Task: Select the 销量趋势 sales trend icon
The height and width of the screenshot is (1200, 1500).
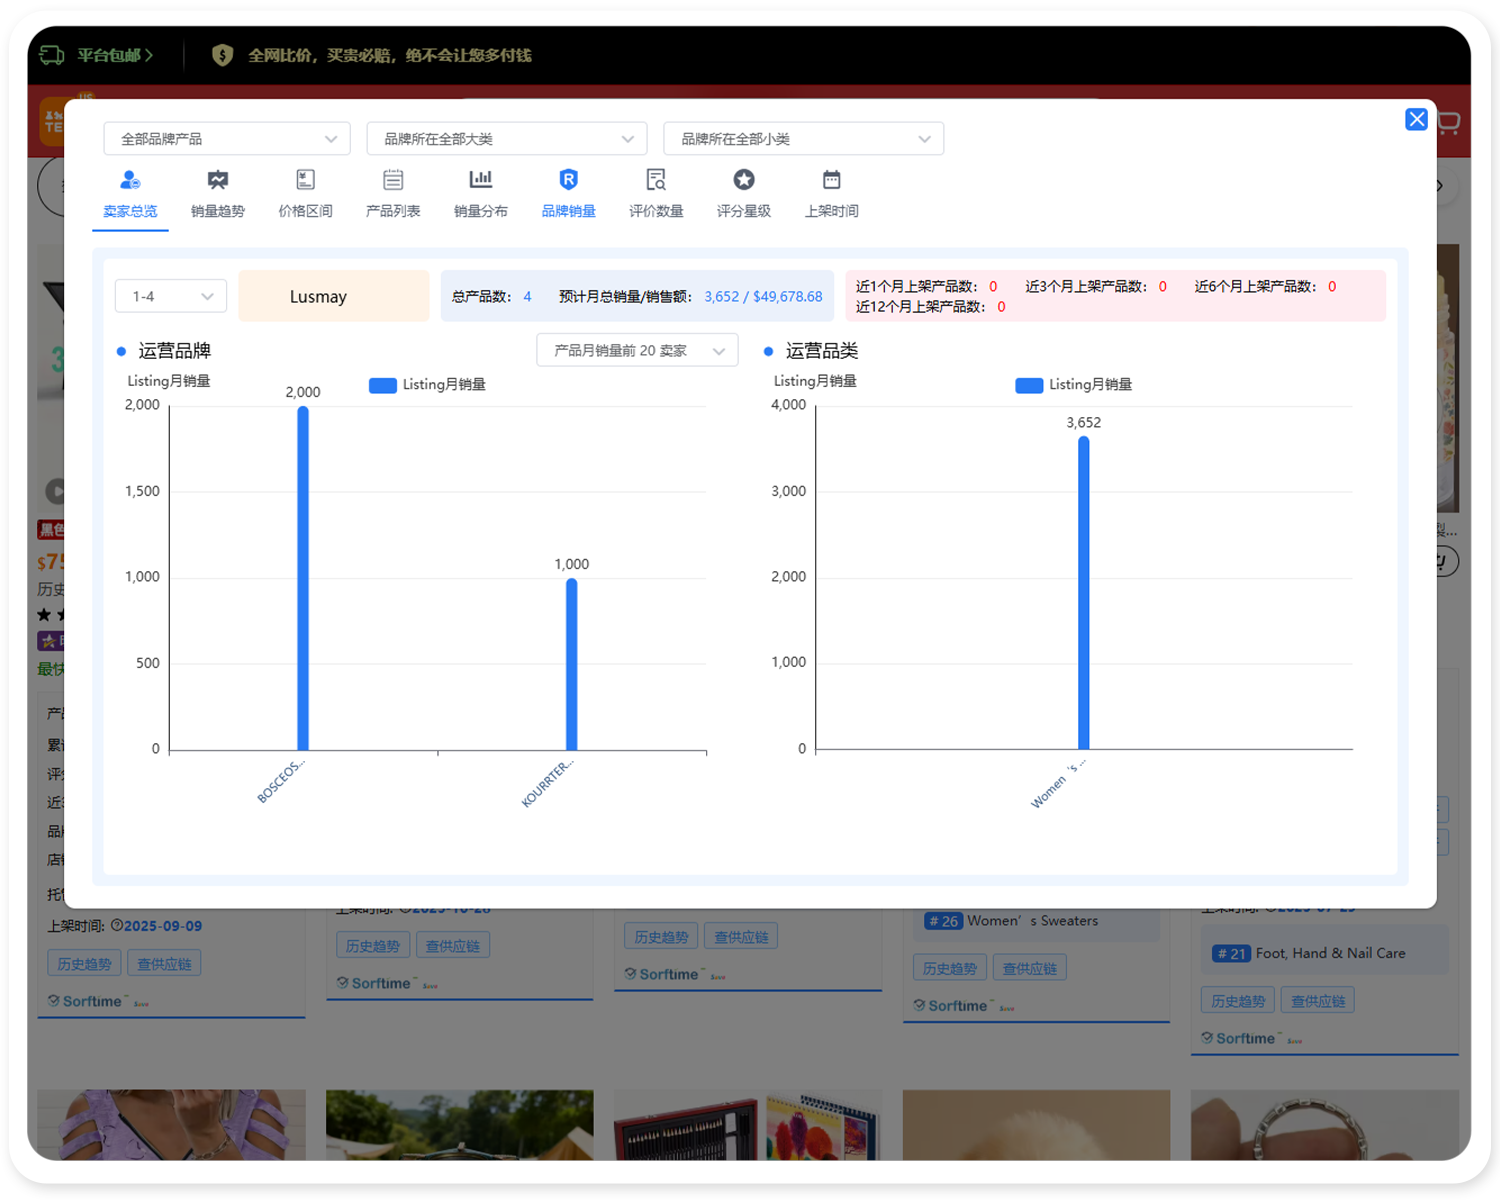Action: [217, 181]
